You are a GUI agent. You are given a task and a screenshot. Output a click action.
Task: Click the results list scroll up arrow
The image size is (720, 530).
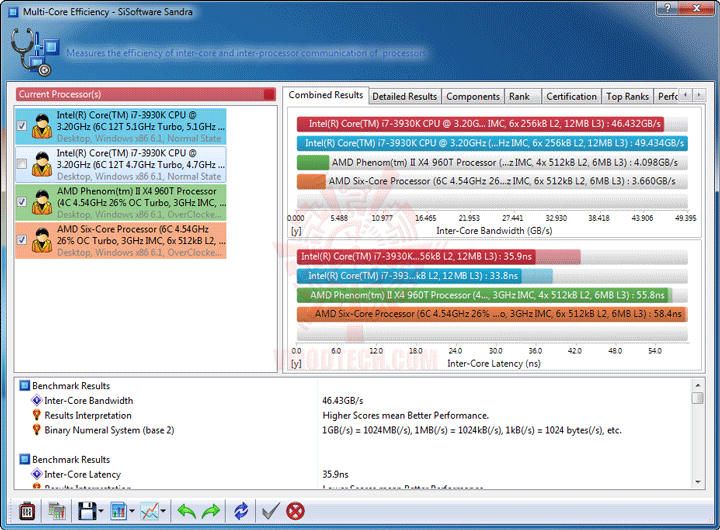pos(698,385)
